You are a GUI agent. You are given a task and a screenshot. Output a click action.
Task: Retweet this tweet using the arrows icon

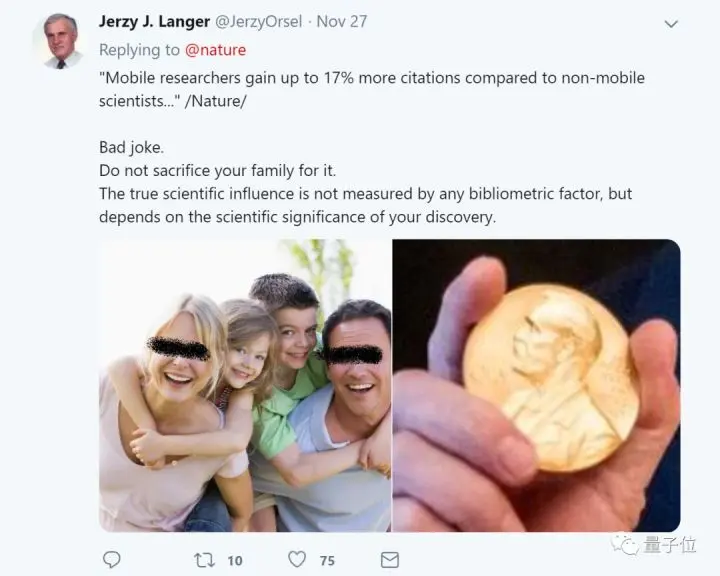[204, 560]
